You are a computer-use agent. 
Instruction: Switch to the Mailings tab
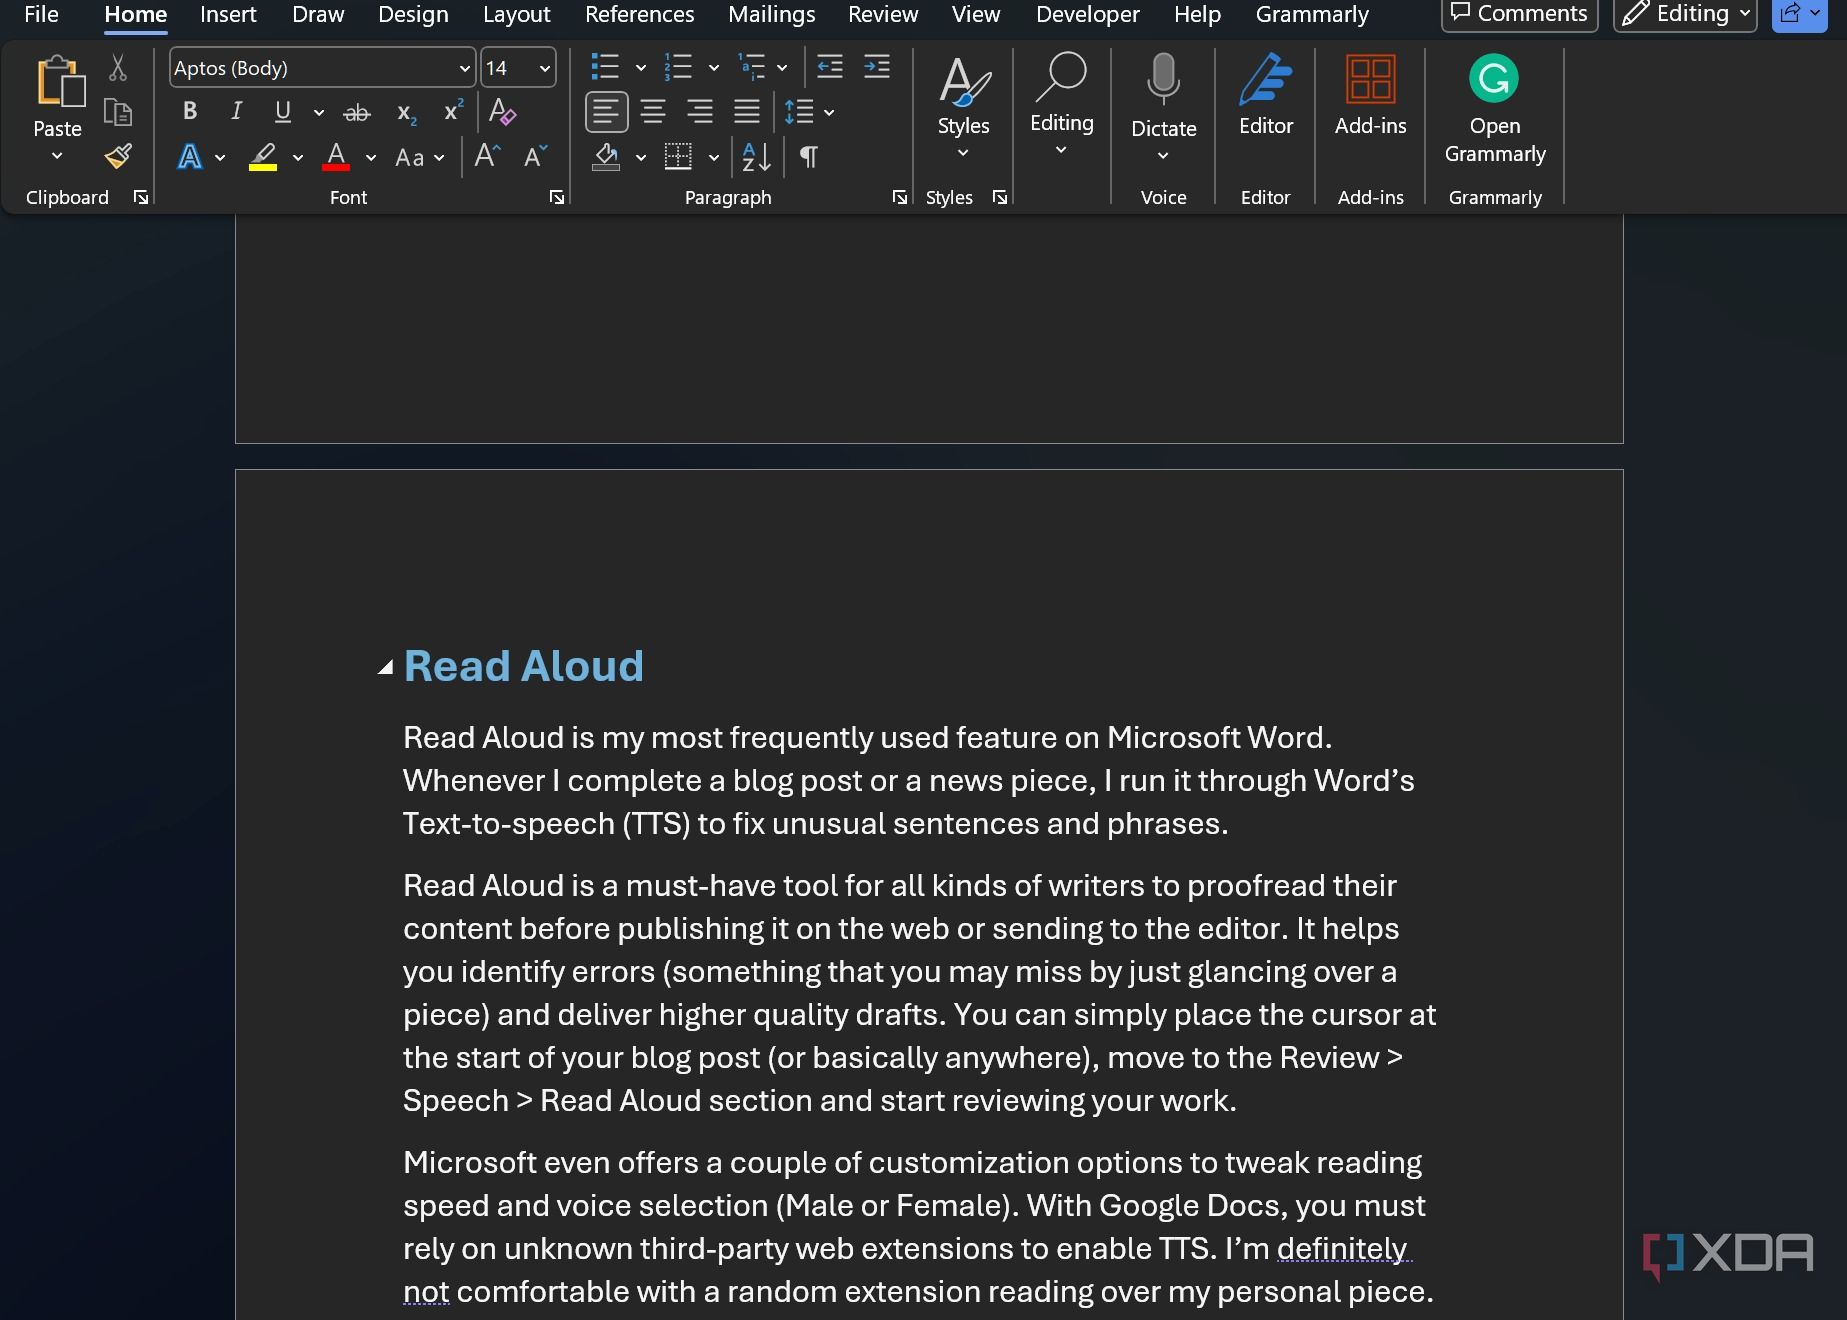click(771, 14)
